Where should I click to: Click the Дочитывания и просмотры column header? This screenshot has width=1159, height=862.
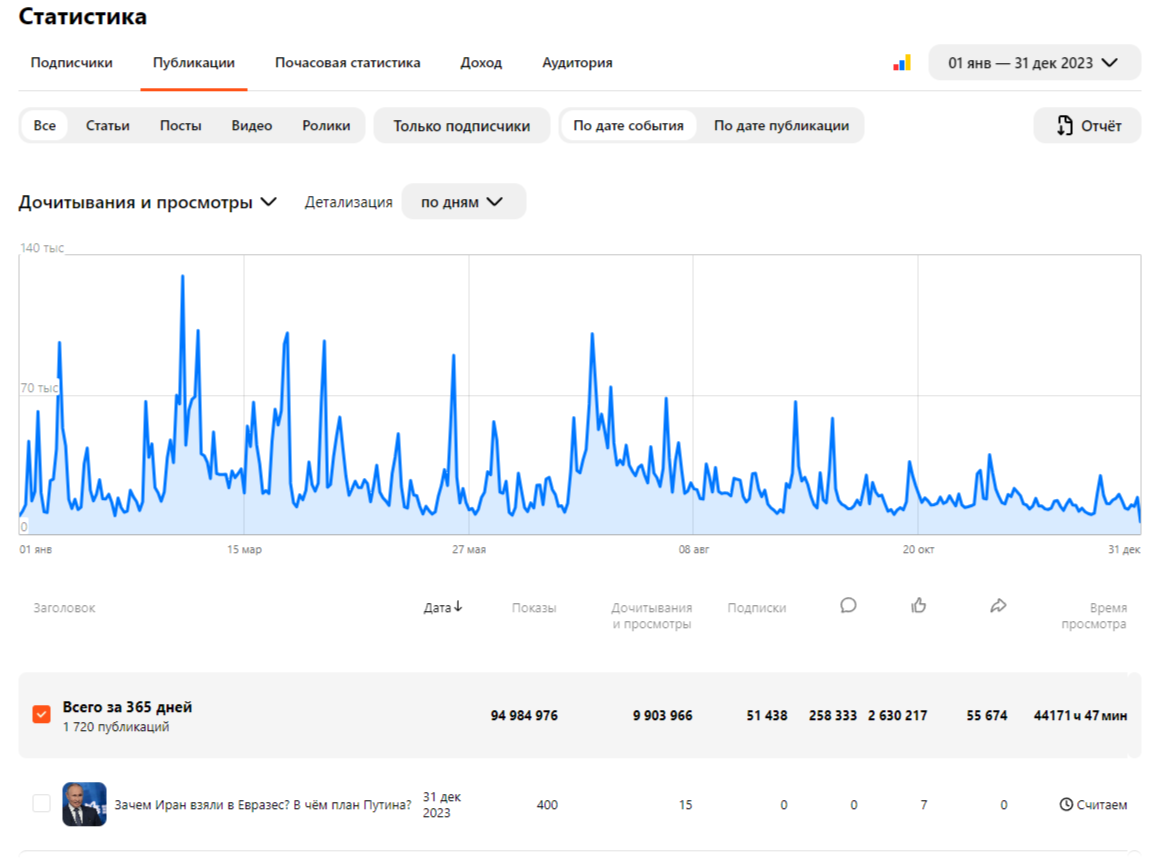[x=651, y=615]
